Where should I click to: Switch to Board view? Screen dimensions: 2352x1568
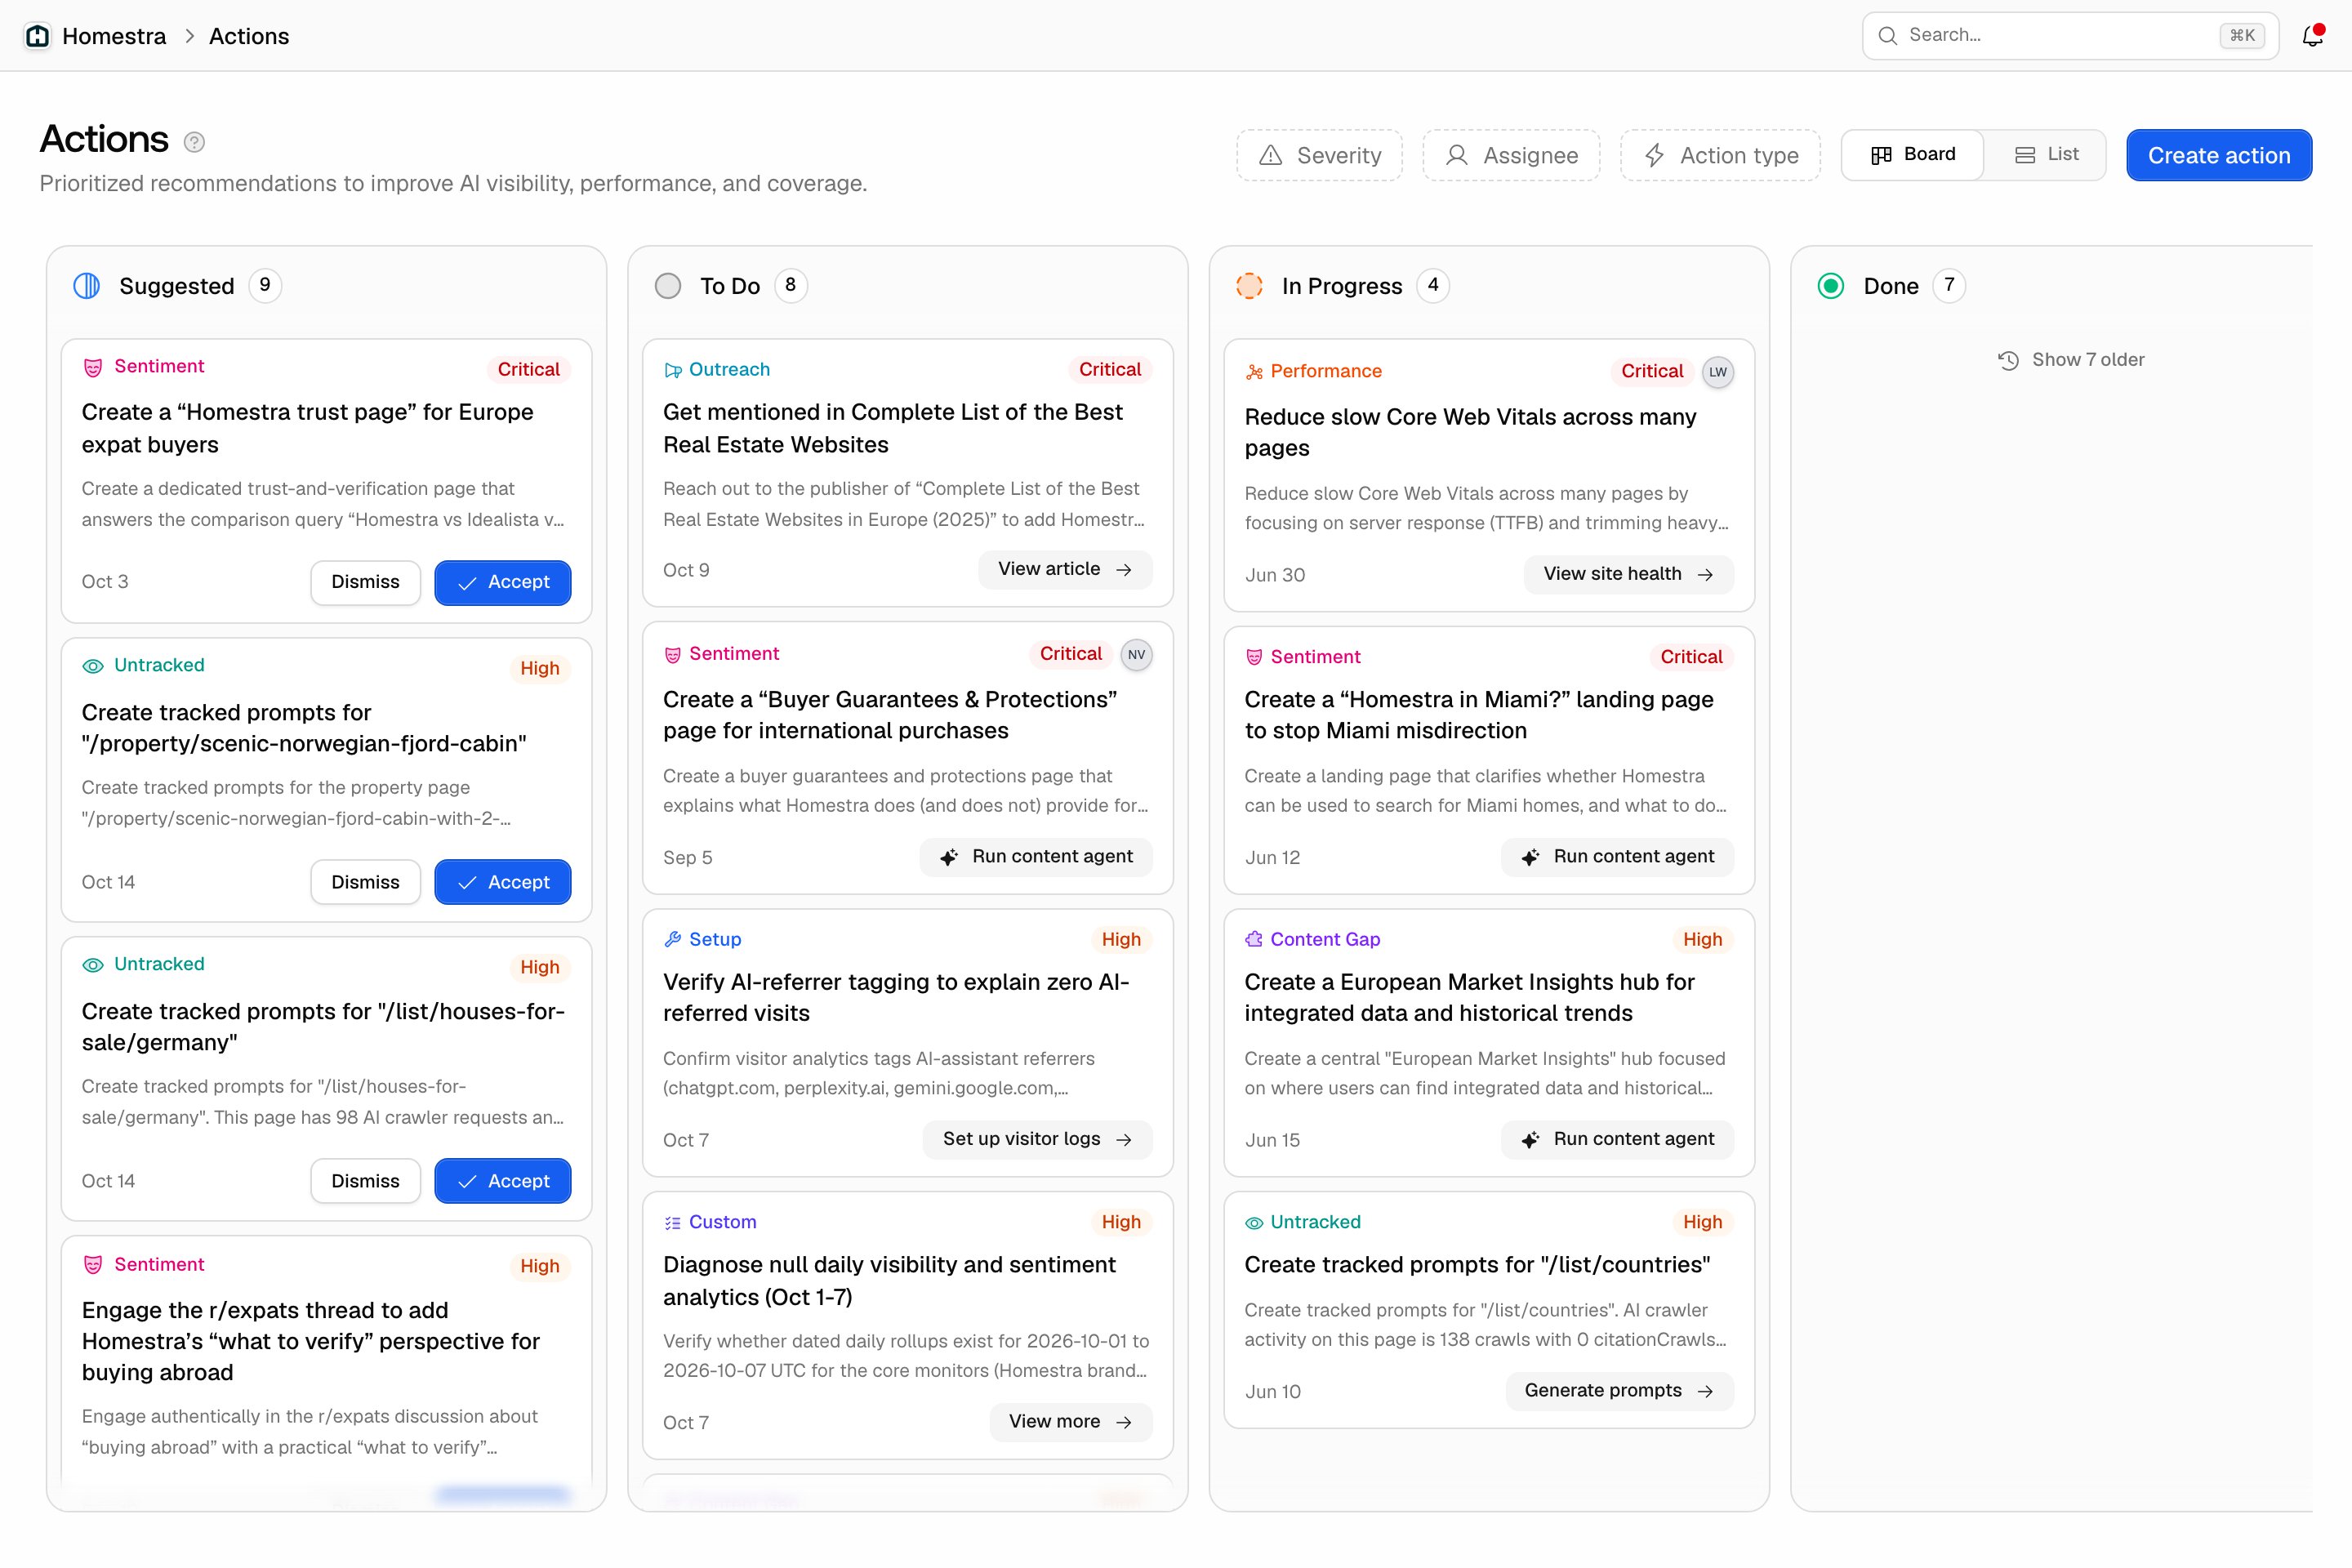coord(1913,155)
